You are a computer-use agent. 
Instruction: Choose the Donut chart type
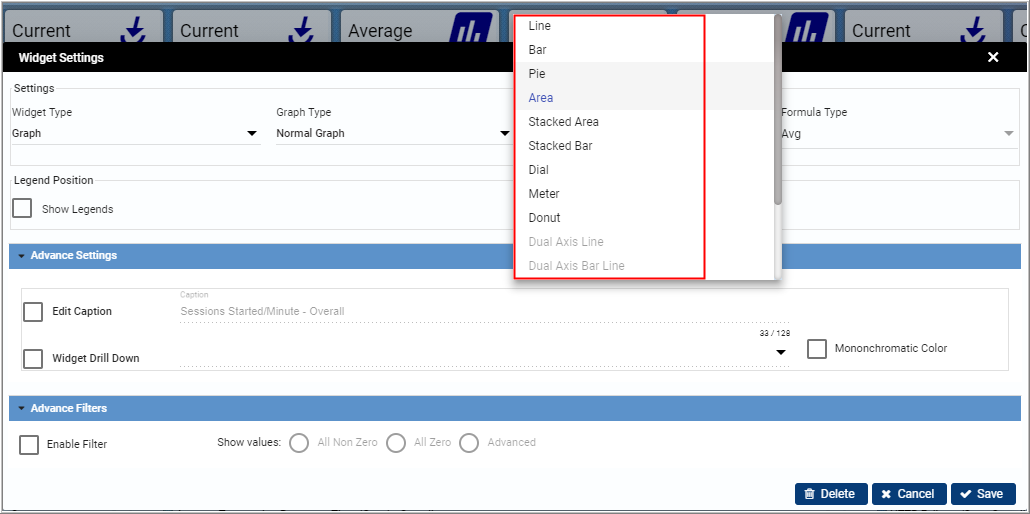pos(545,218)
